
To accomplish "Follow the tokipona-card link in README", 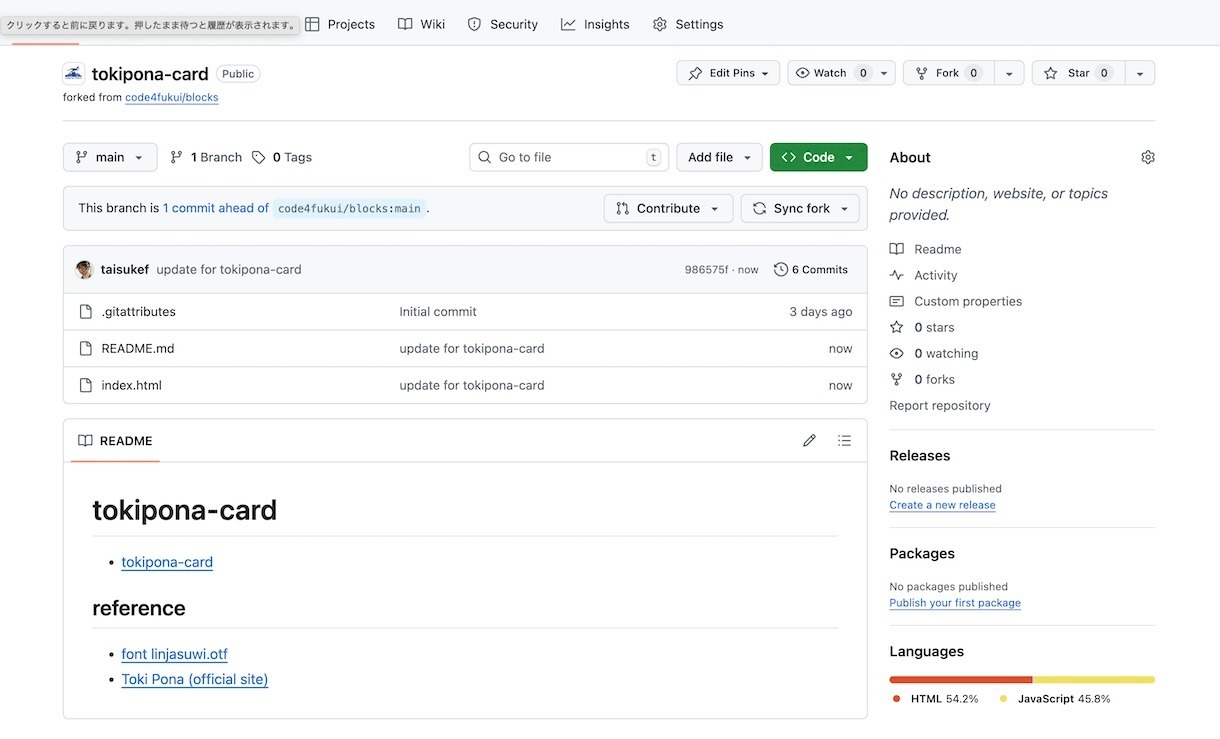I will pyautogui.click(x=167, y=562).
